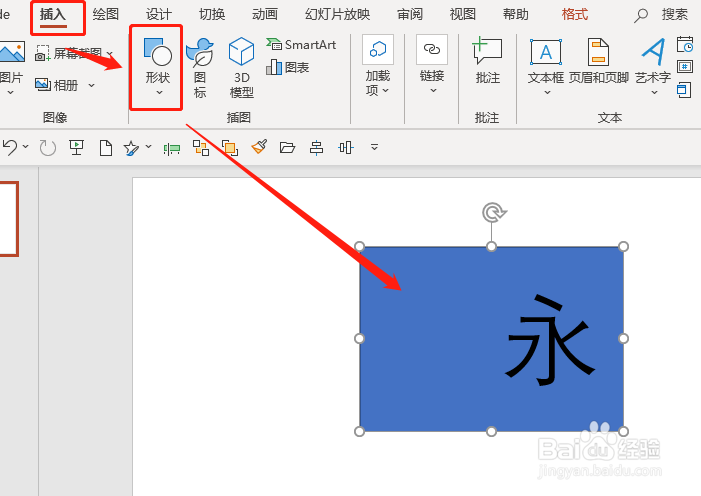
Task: Click the Redo button
Action: pos(47,148)
